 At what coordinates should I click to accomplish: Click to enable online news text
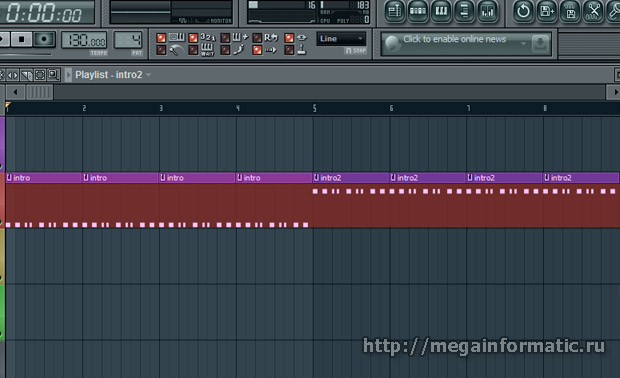454,39
